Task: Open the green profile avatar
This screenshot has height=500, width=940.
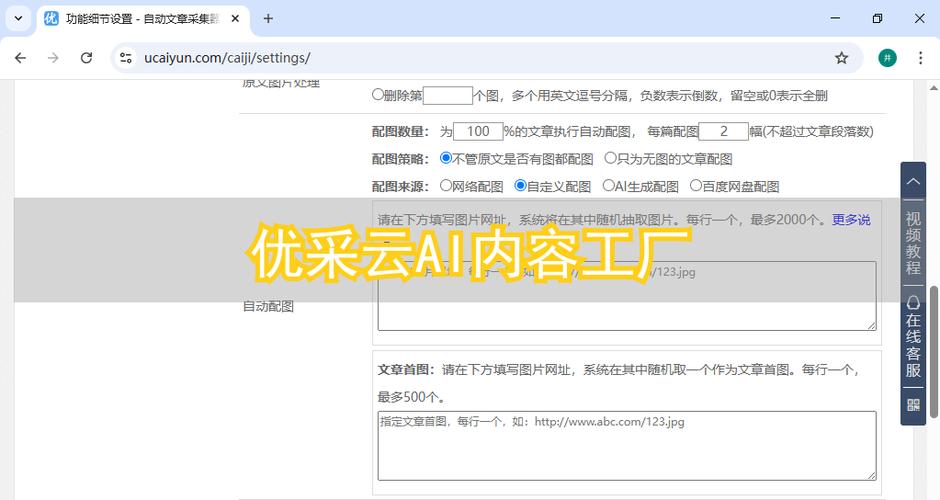Action: [887, 58]
